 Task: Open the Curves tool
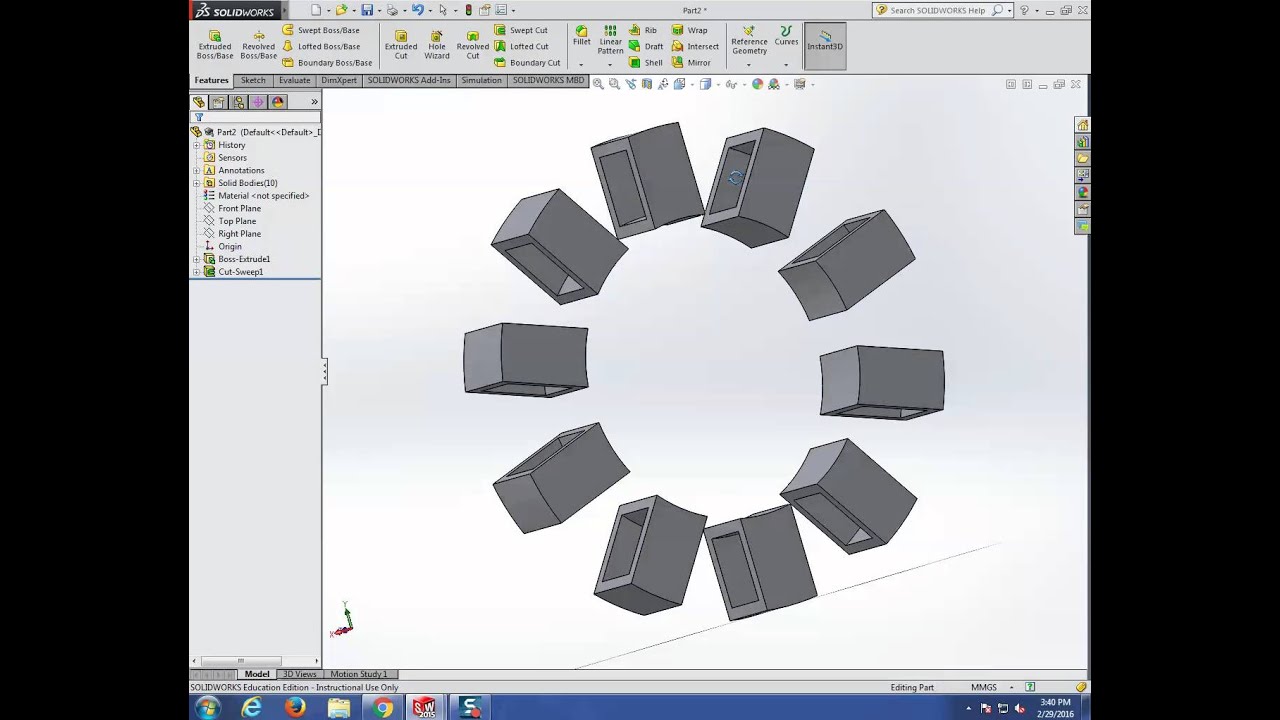click(786, 36)
